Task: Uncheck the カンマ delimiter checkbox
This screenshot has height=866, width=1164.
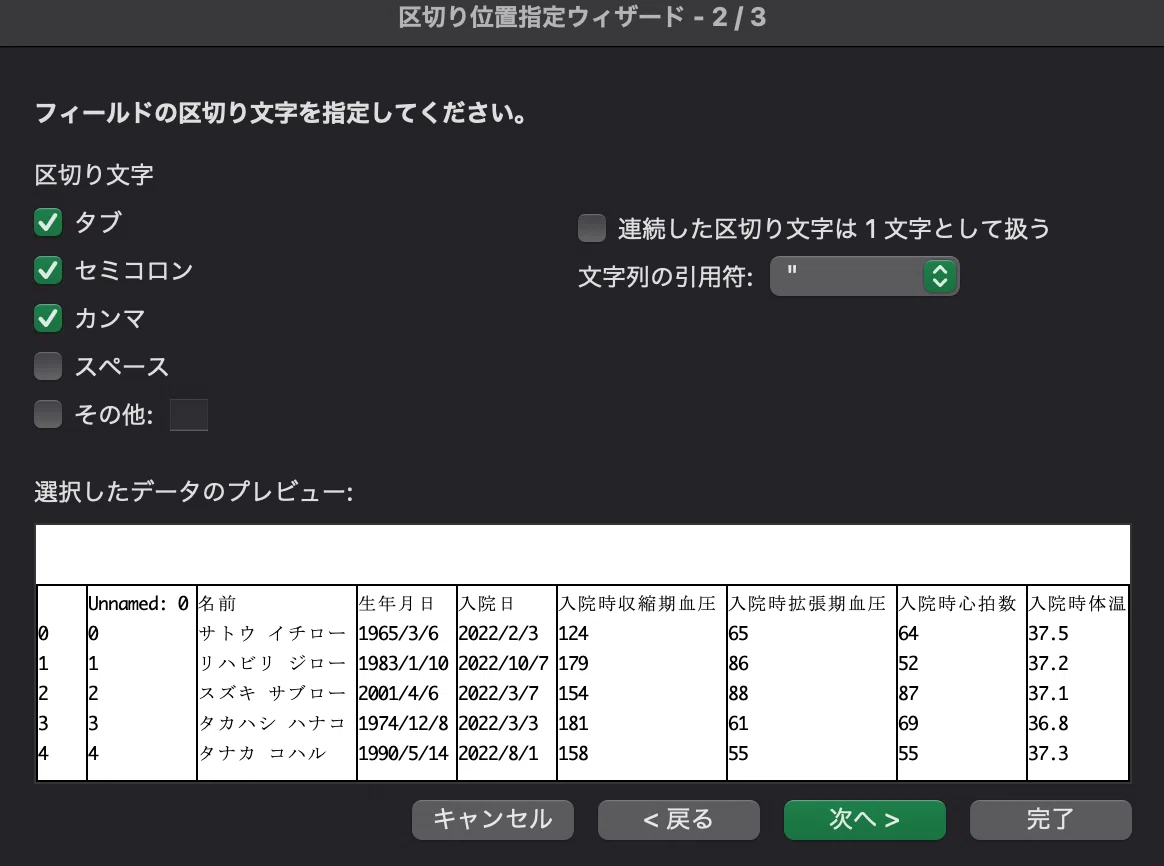Action: [48, 318]
